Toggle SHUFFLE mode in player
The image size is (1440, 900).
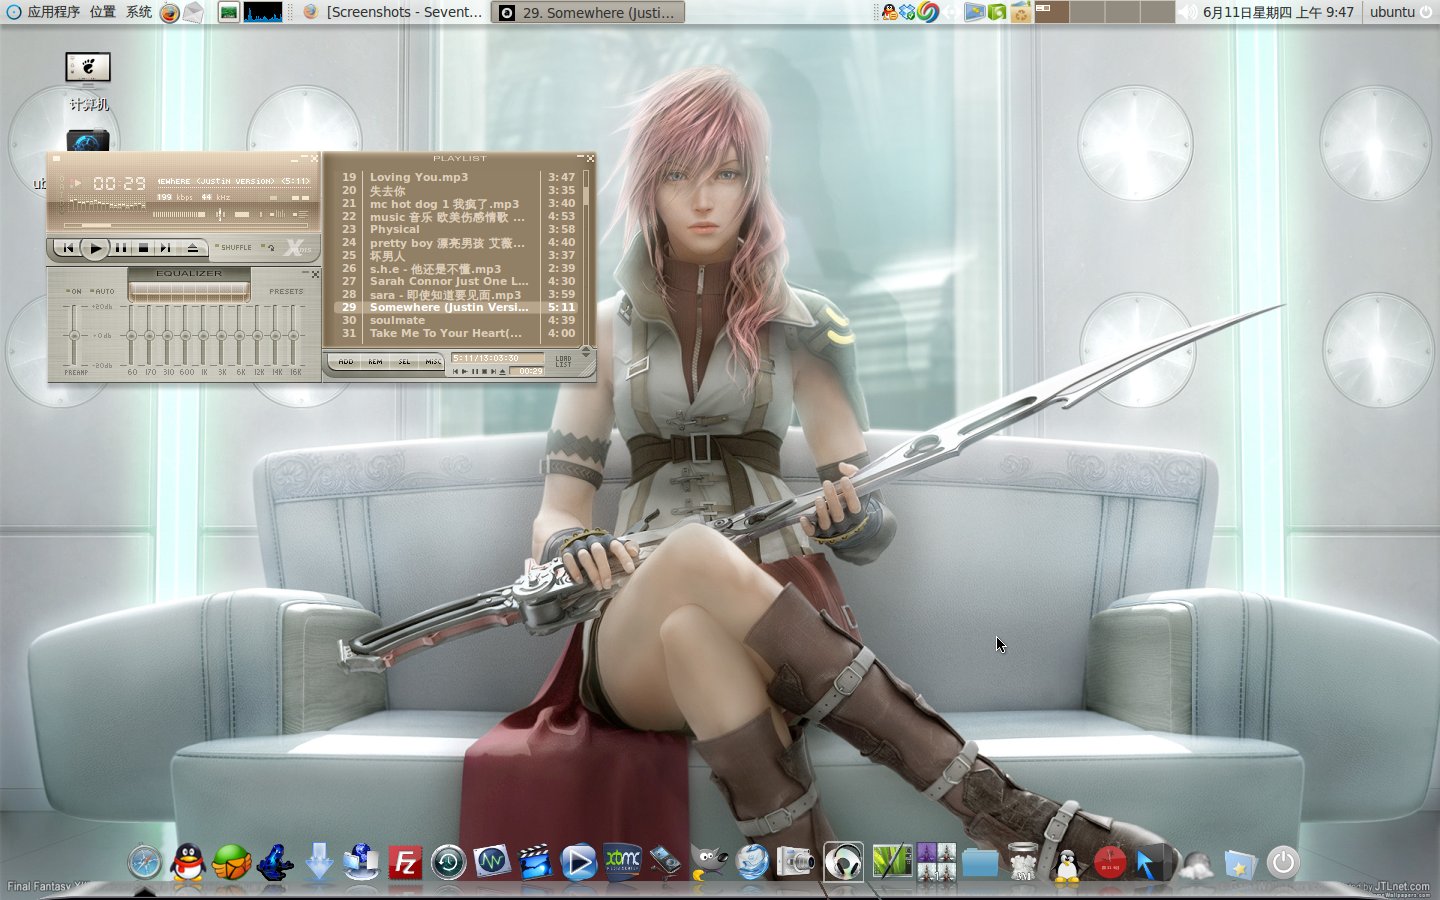(x=234, y=247)
